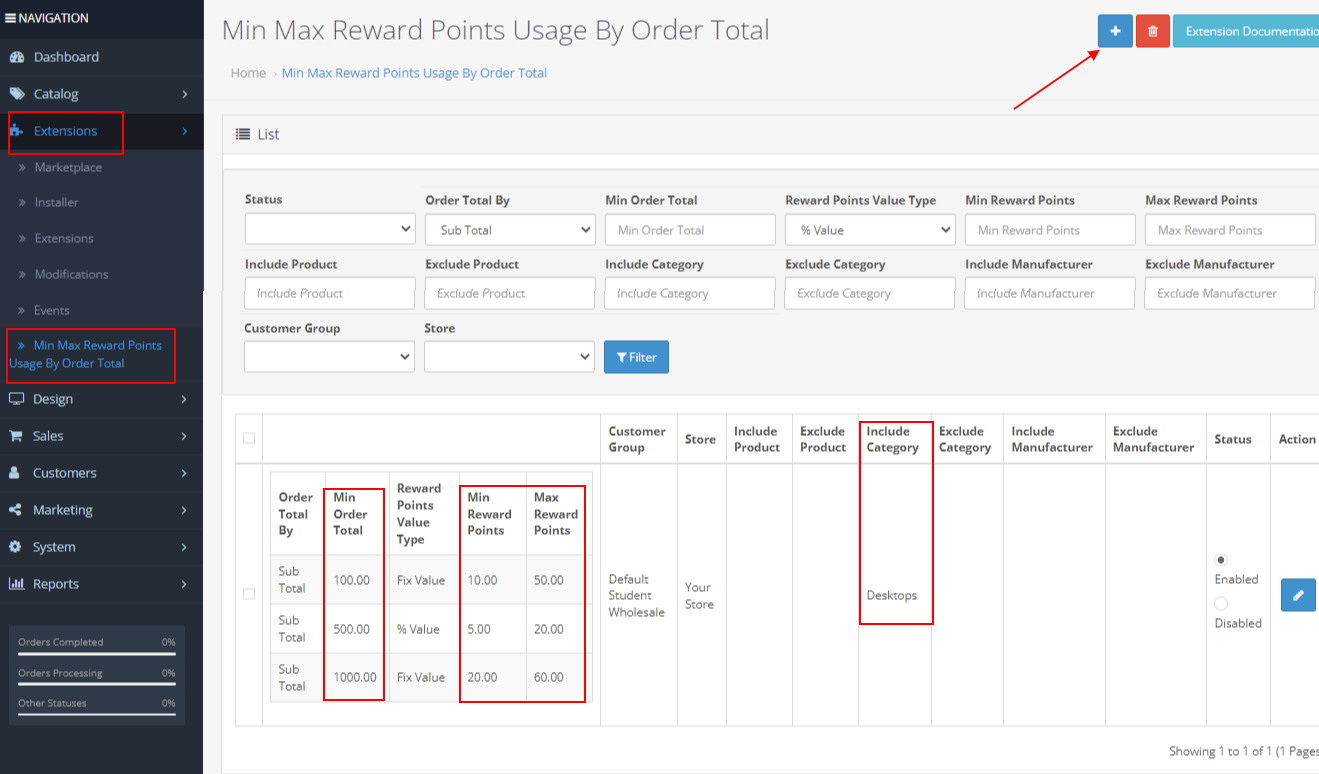Open the Status filter dropdown

coord(329,229)
